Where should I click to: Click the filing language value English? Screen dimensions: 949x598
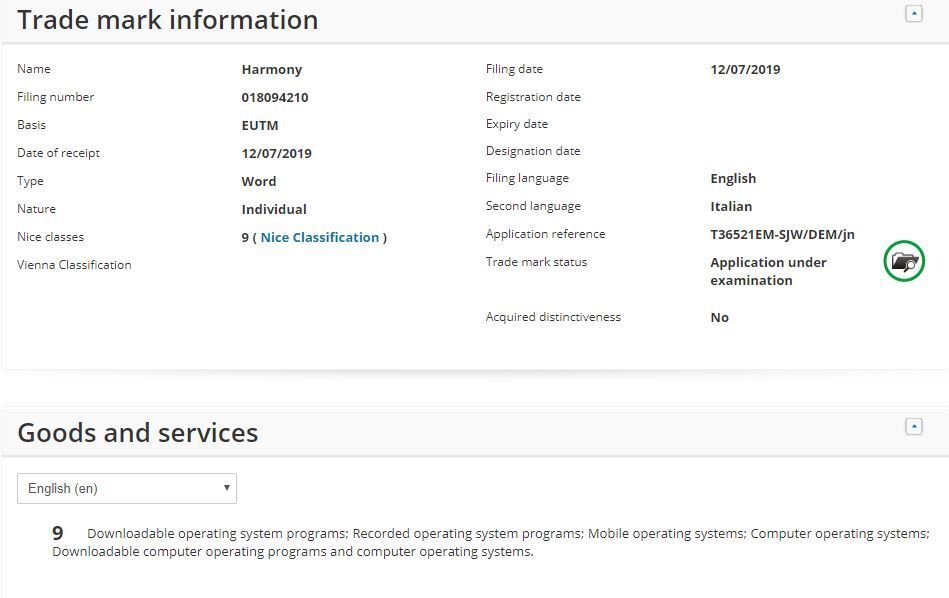point(733,178)
